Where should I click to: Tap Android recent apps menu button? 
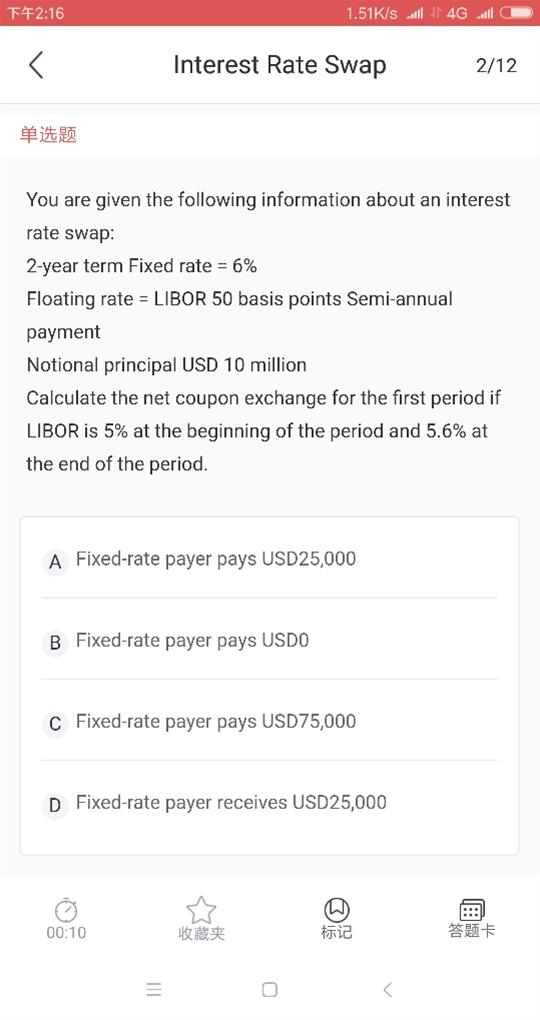154,990
